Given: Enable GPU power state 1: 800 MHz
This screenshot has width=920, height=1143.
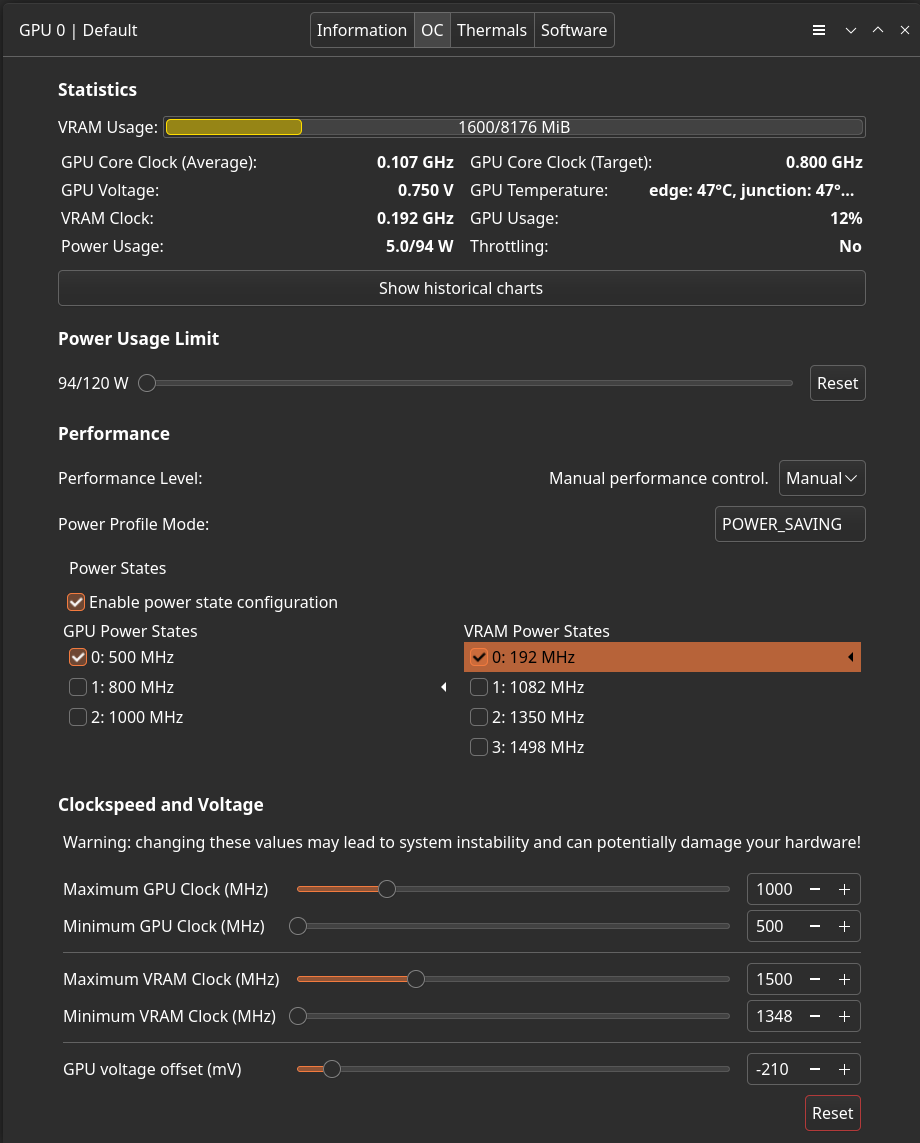Looking at the screenshot, I should point(78,687).
